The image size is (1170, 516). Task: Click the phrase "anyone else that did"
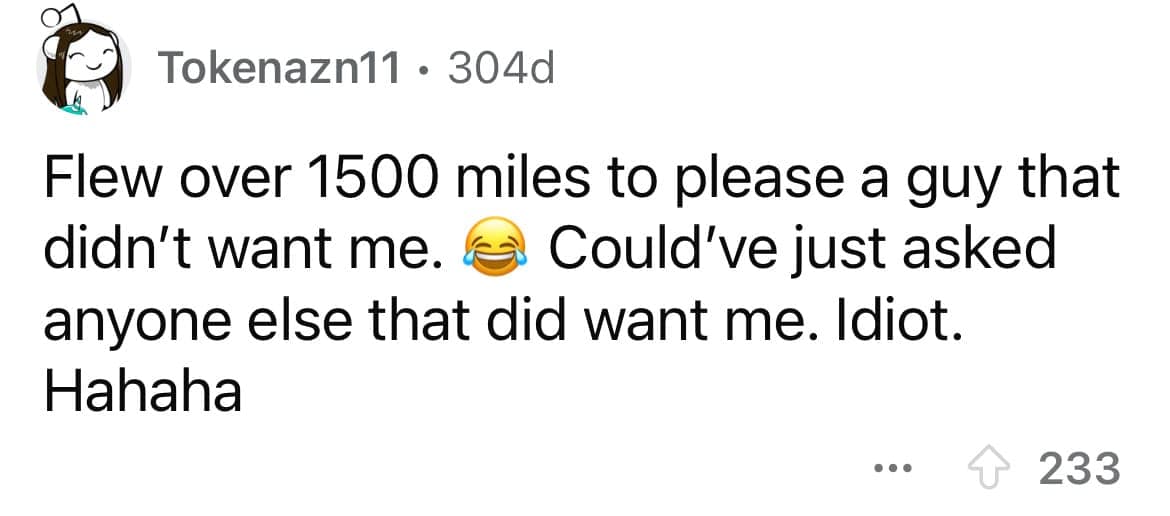(x=305, y=317)
